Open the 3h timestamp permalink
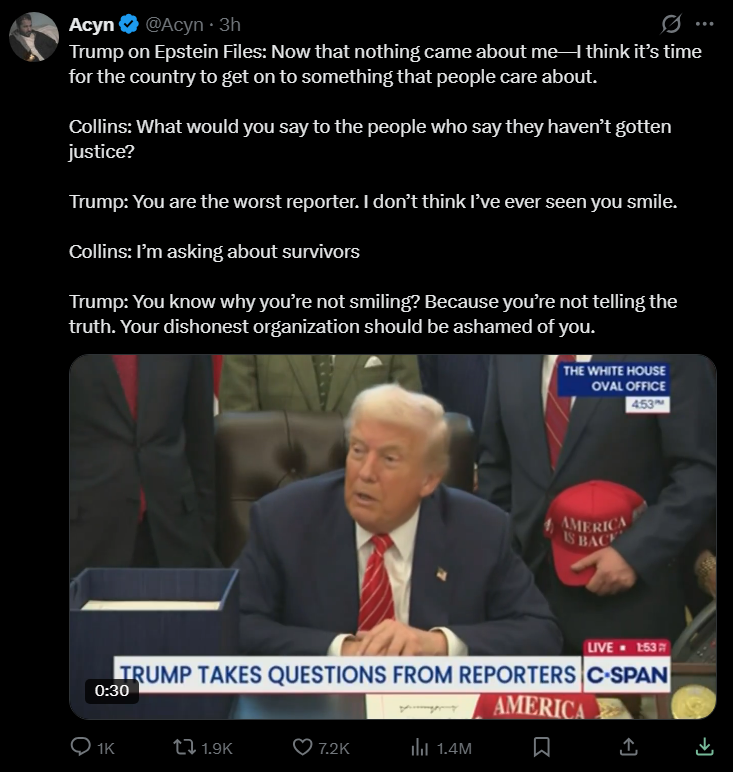Screen dimensions: 733x772 pos(230,24)
